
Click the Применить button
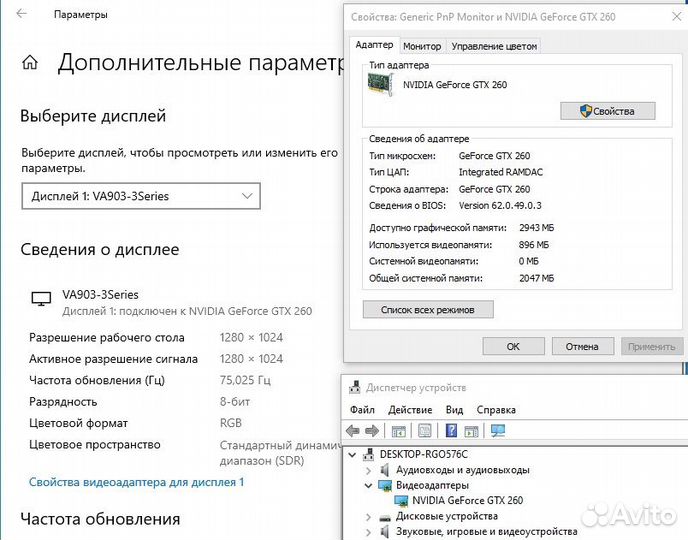(x=652, y=347)
